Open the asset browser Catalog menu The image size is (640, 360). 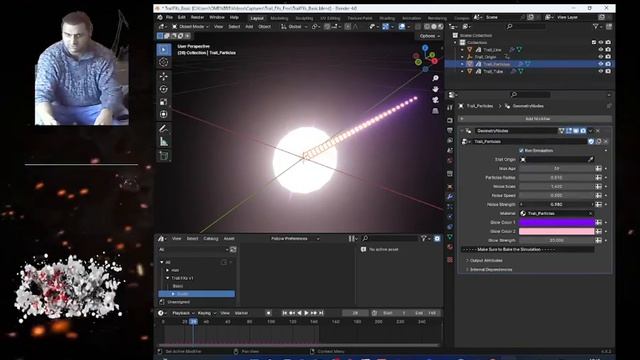[x=211, y=239]
